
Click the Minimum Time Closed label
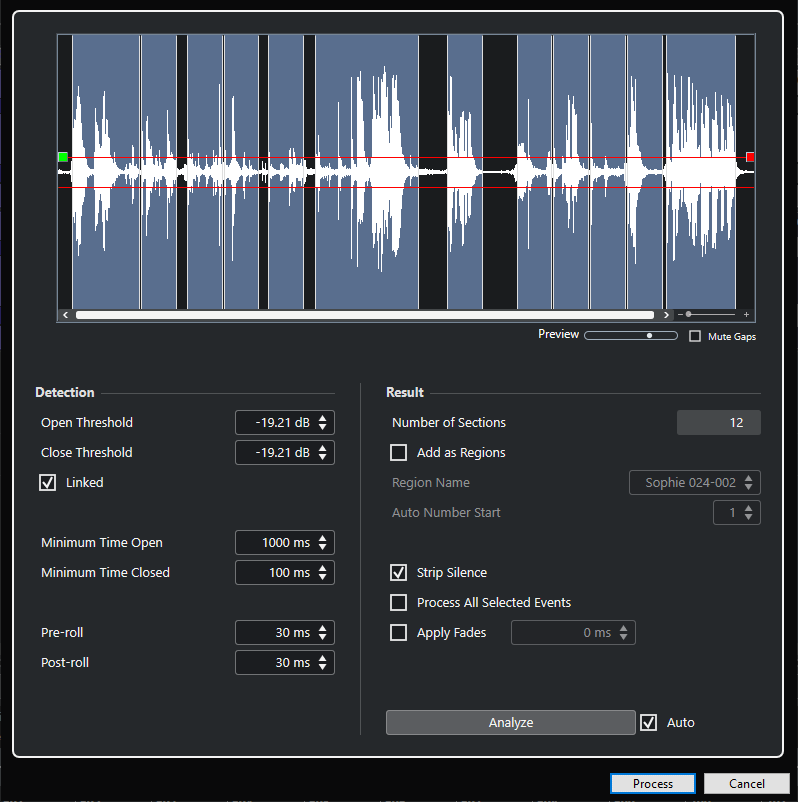pyautogui.click(x=105, y=572)
